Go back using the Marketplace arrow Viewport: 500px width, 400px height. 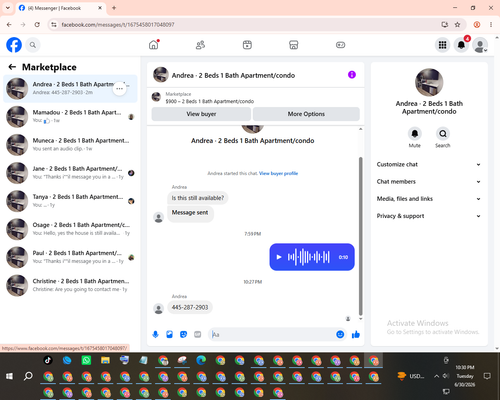(12, 67)
